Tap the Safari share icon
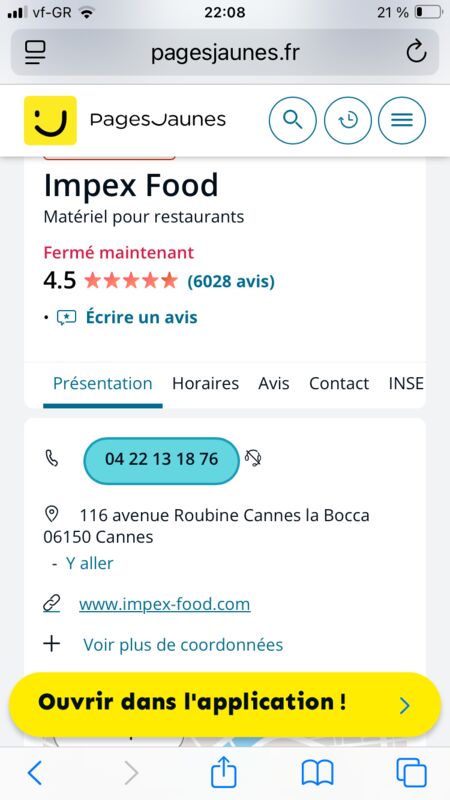The height and width of the screenshot is (800, 450). tap(223, 772)
